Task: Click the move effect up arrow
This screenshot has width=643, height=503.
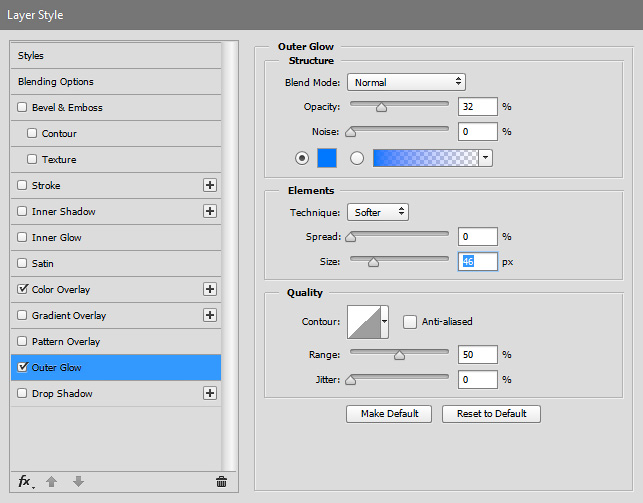Action: [x=51, y=482]
